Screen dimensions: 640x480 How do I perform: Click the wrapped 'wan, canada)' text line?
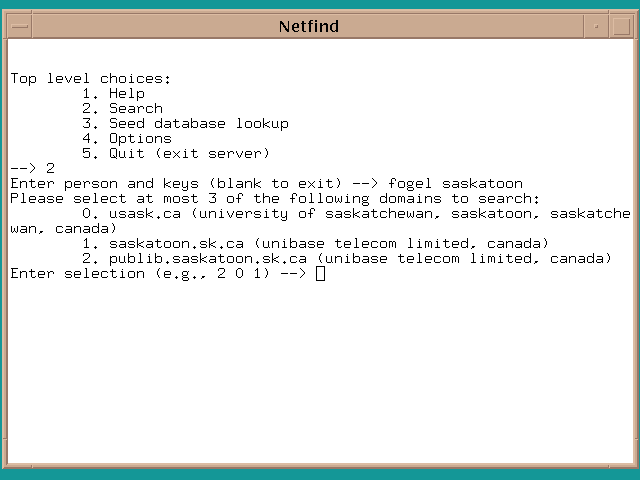tap(64, 229)
